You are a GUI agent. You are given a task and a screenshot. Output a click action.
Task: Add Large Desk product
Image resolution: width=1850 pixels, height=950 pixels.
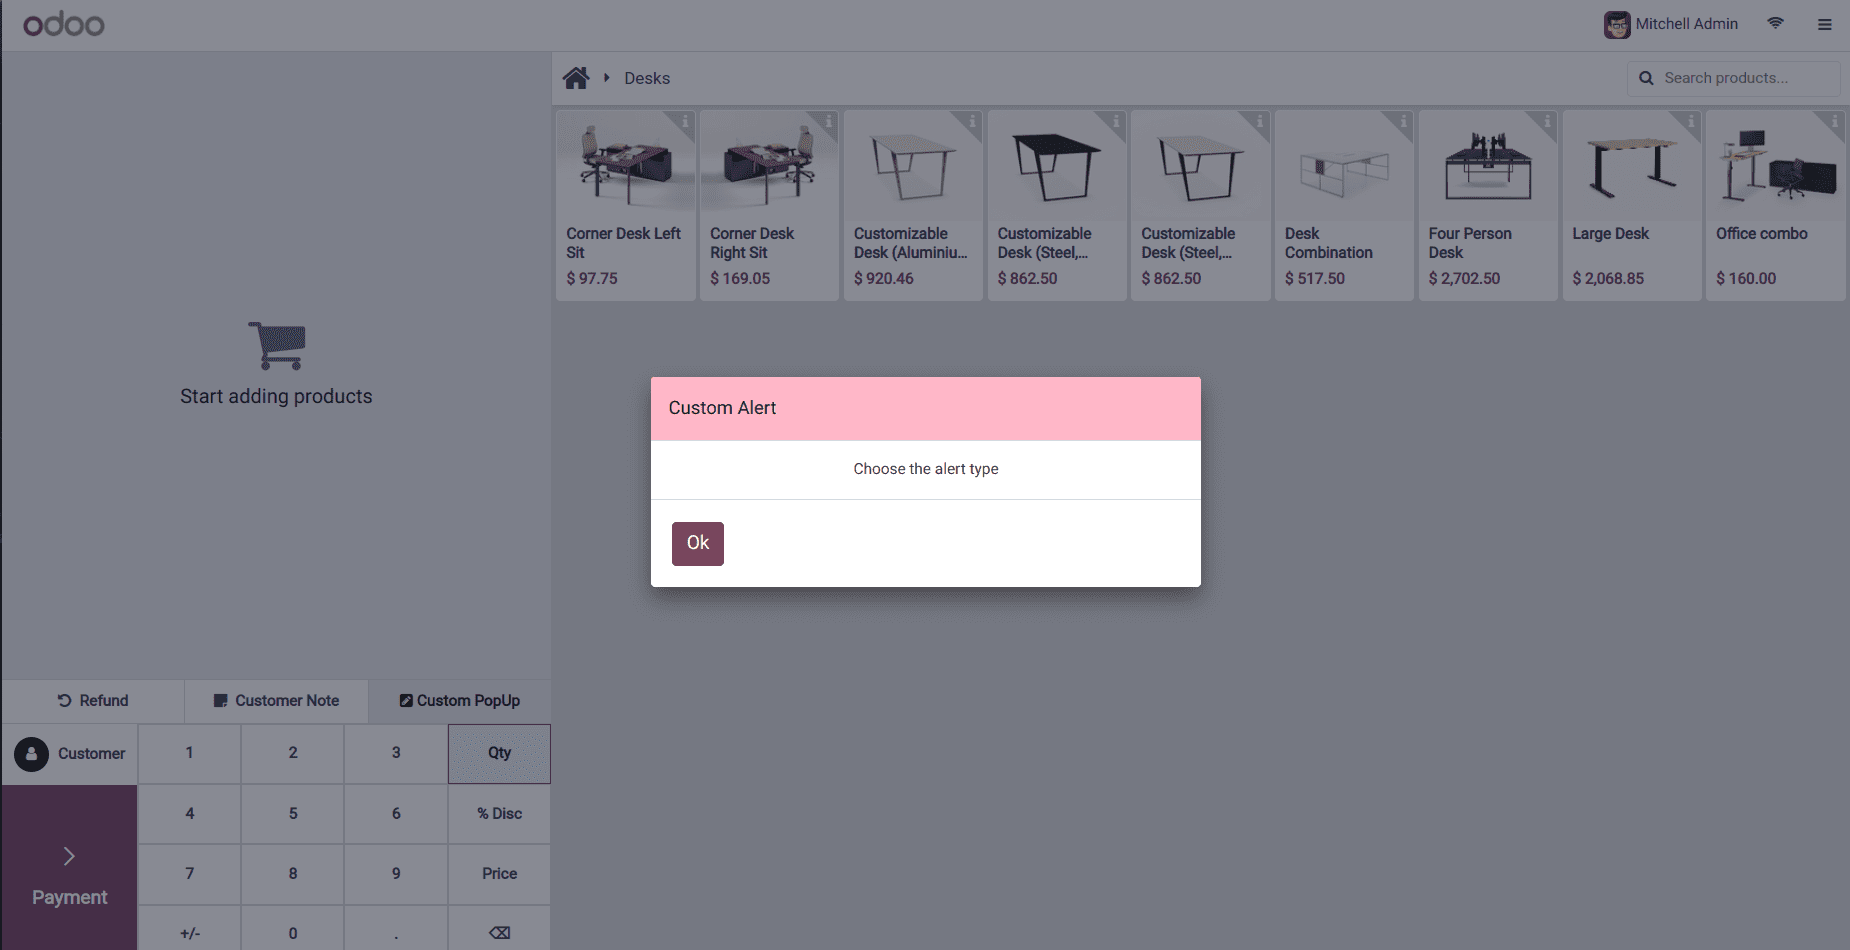(1632, 205)
